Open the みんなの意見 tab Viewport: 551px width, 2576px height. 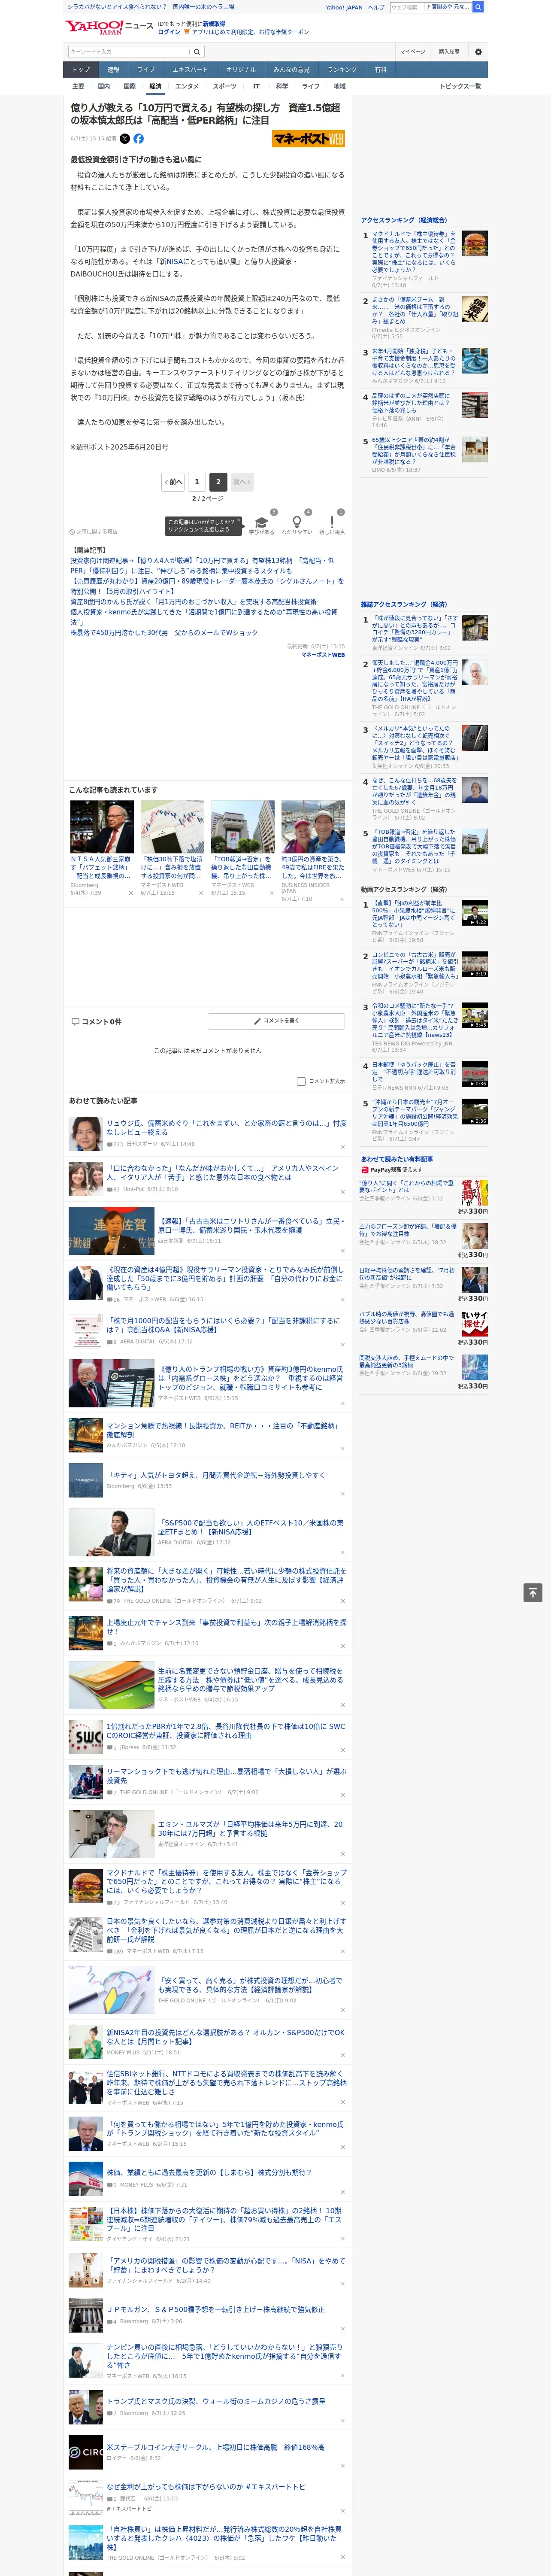point(292,70)
